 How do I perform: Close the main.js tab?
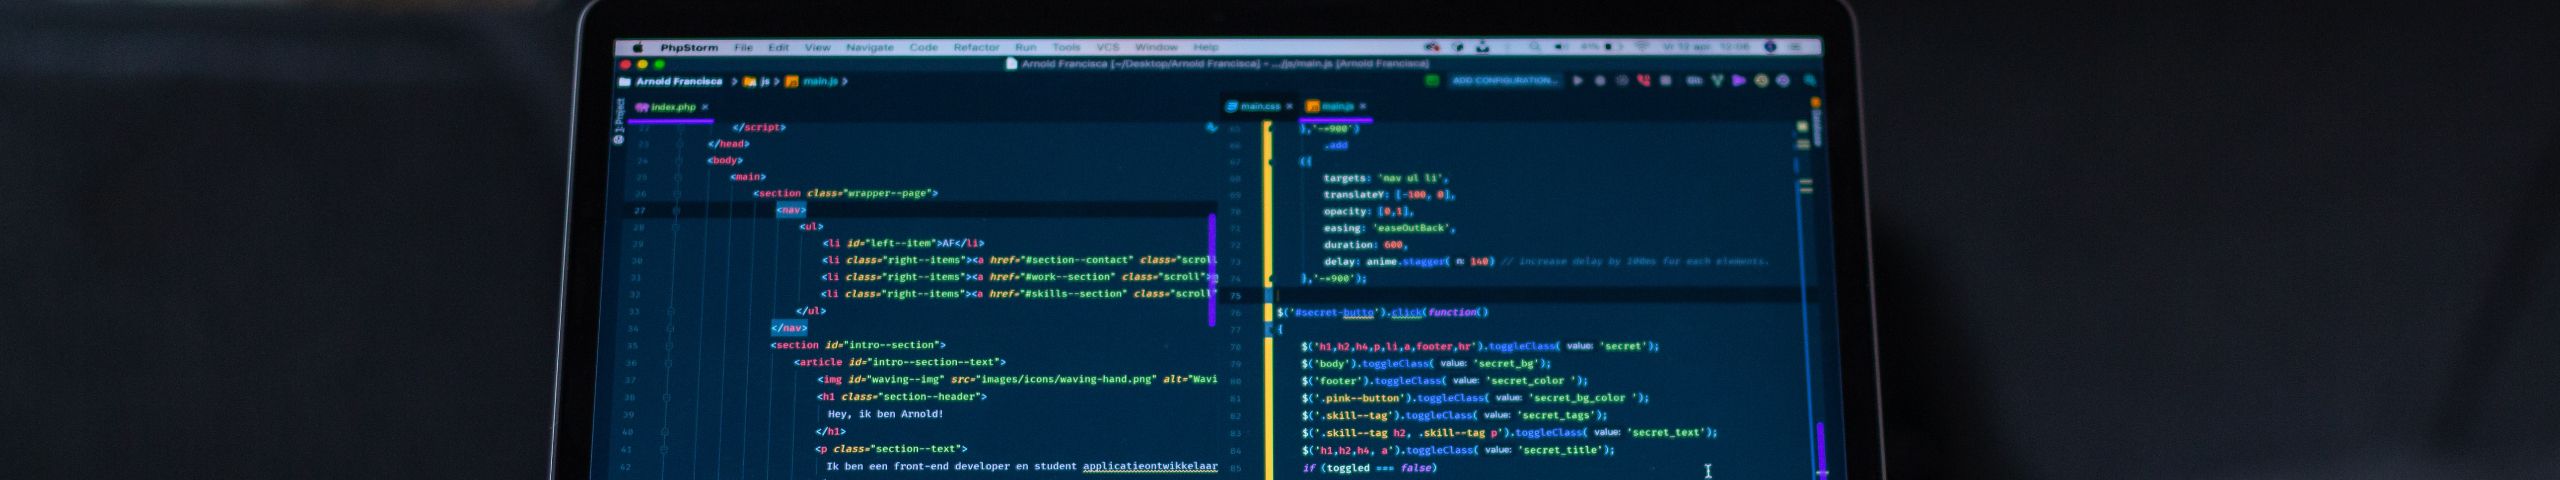tap(1363, 106)
